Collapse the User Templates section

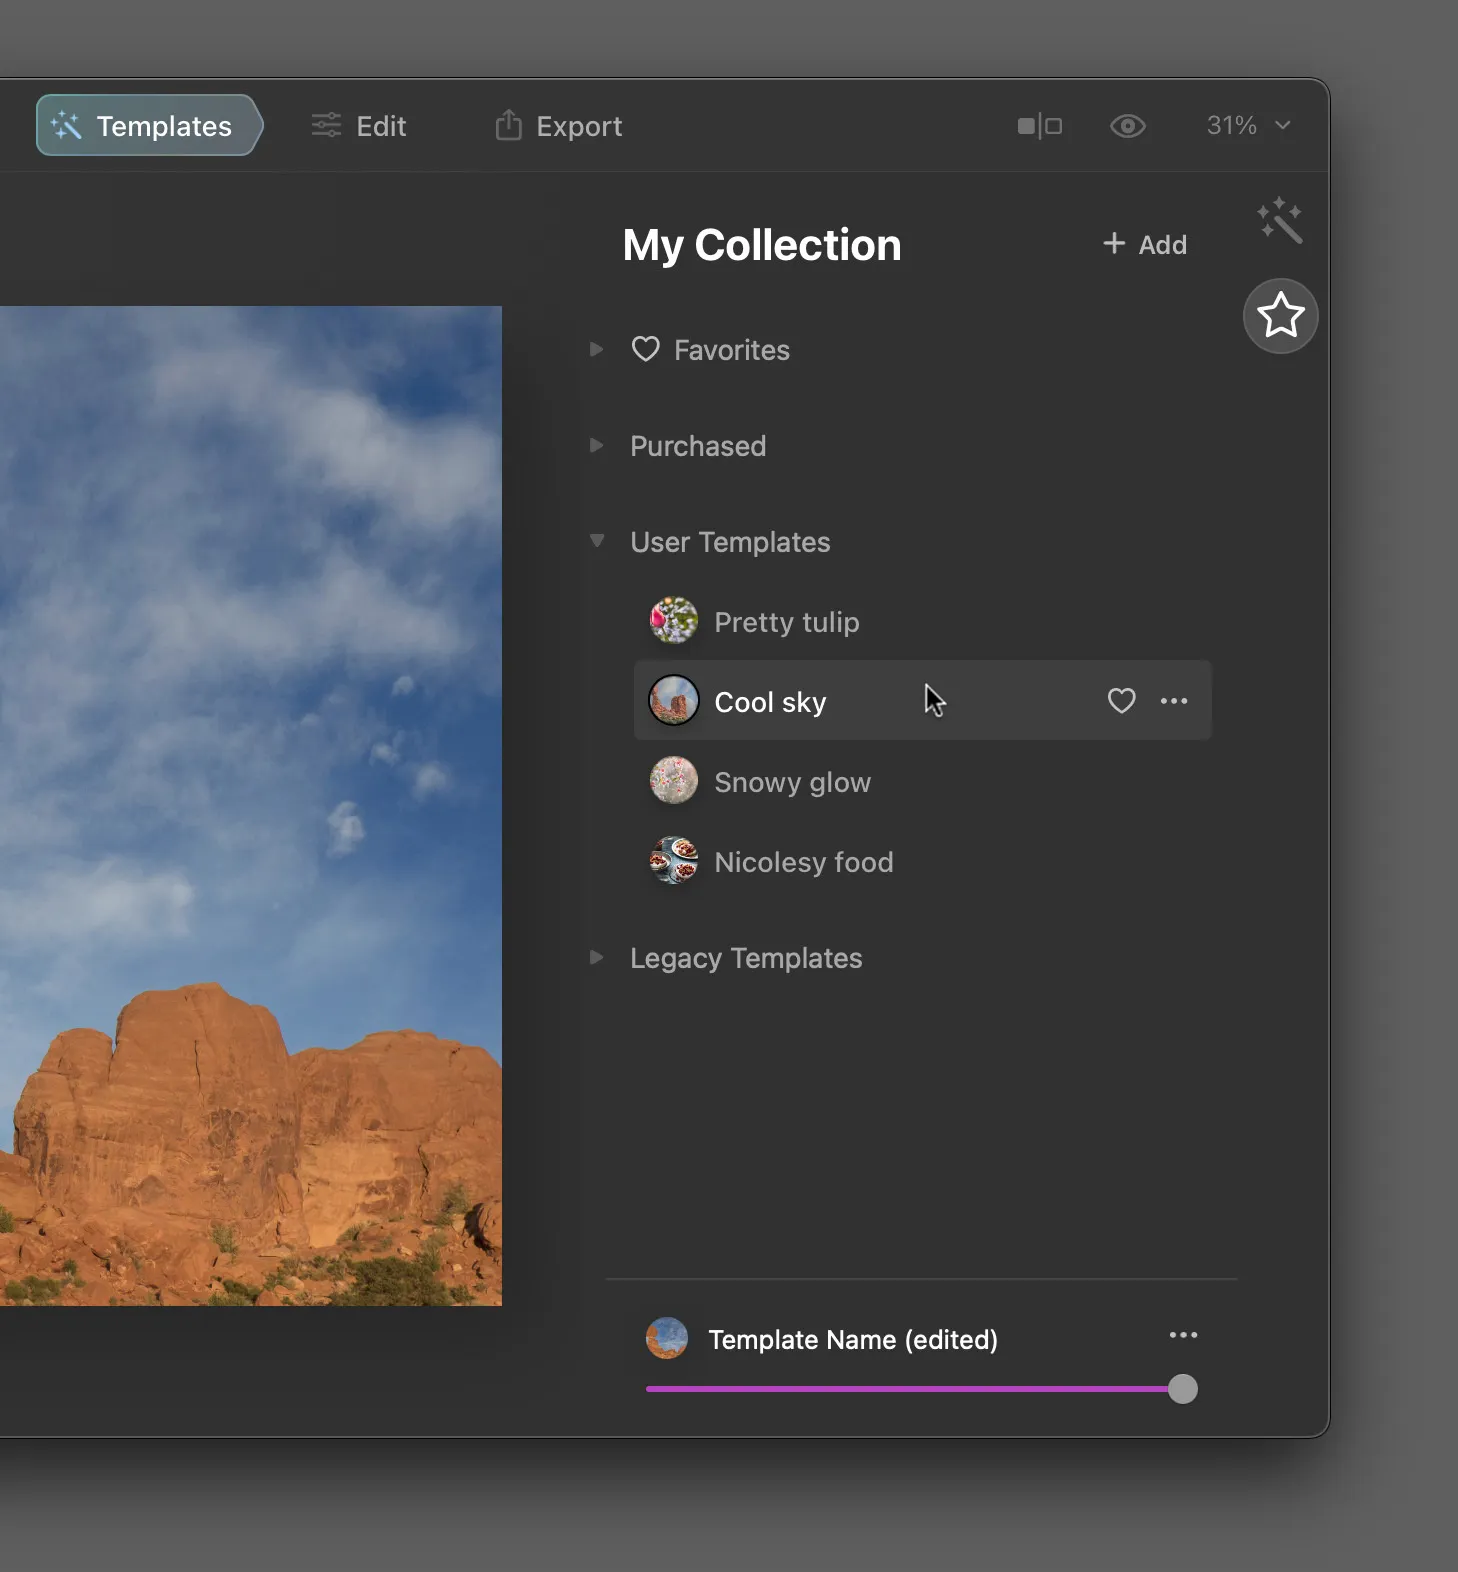pos(597,541)
